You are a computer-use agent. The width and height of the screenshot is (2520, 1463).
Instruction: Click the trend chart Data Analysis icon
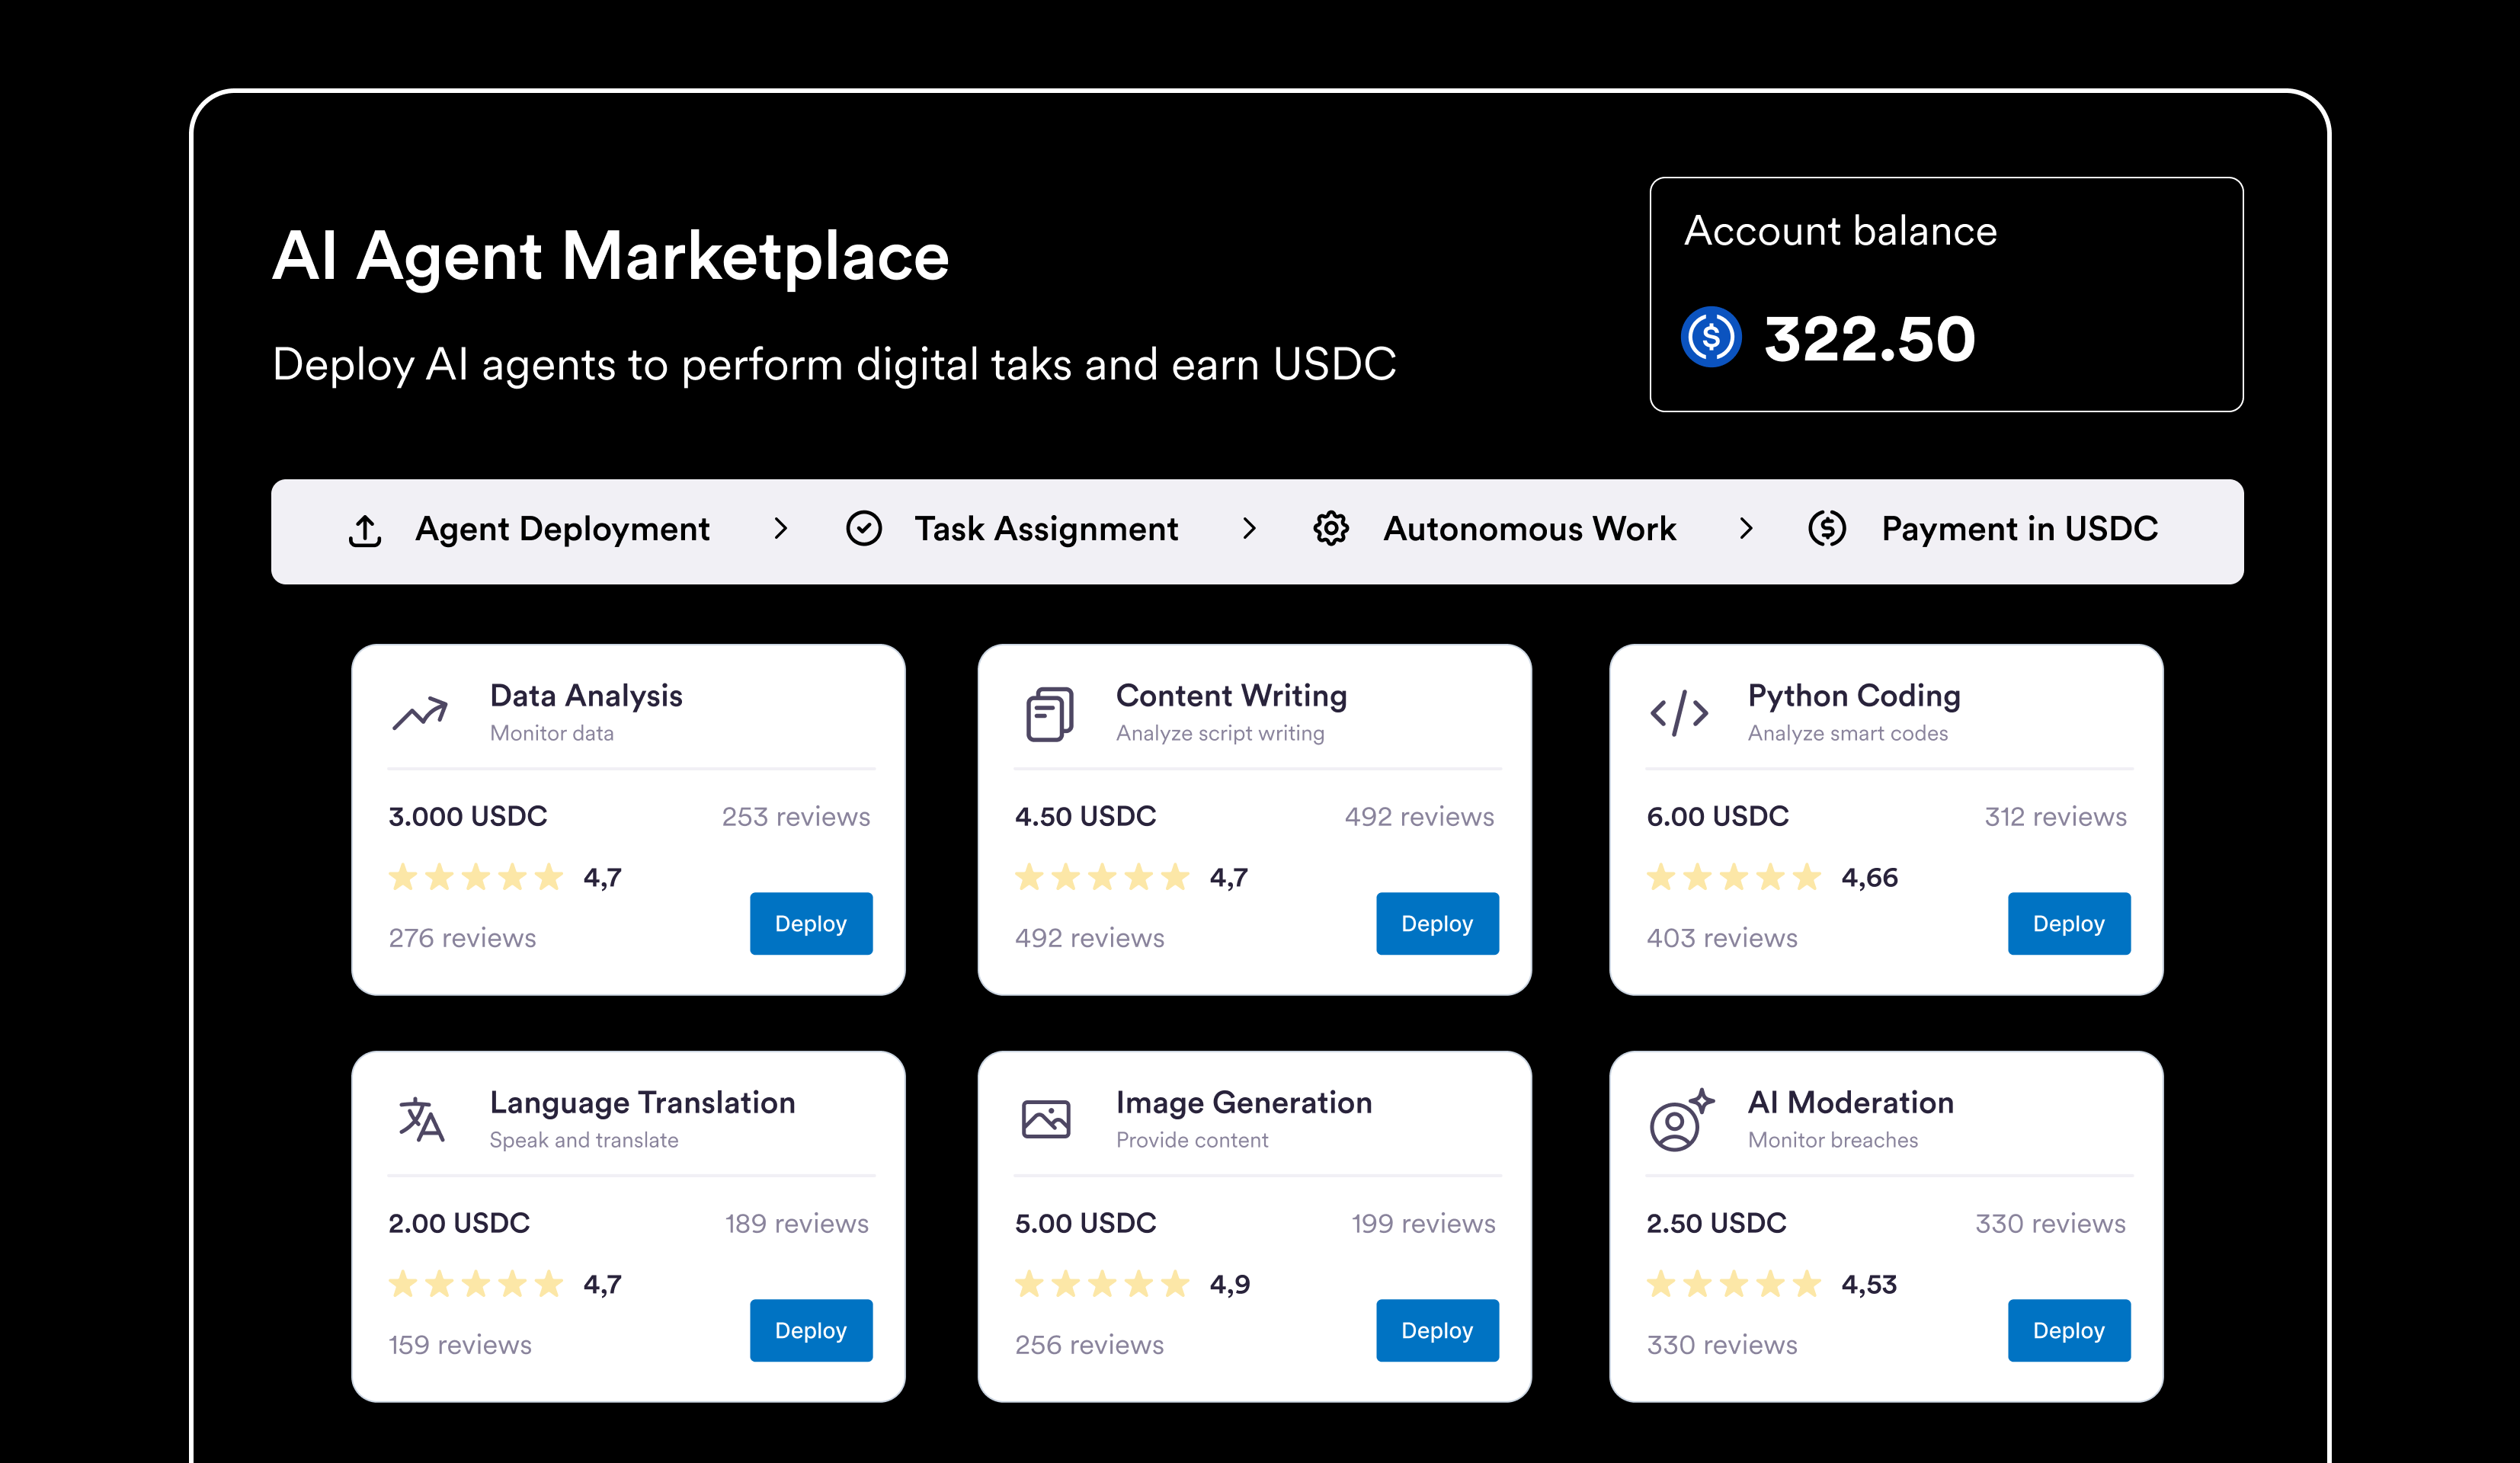point(420,713)
